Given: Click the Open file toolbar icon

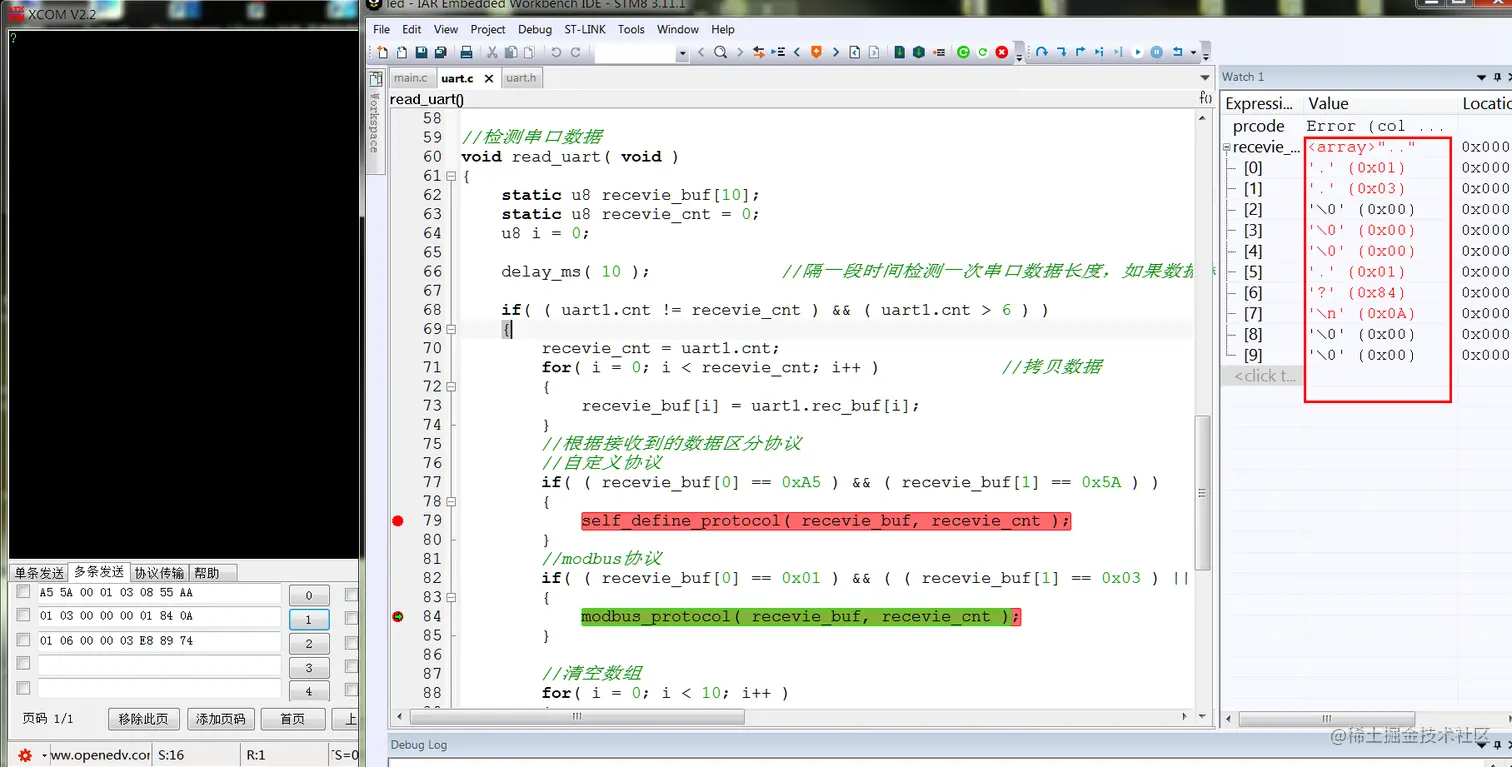Looking at the screenshot, I should 402,52.
